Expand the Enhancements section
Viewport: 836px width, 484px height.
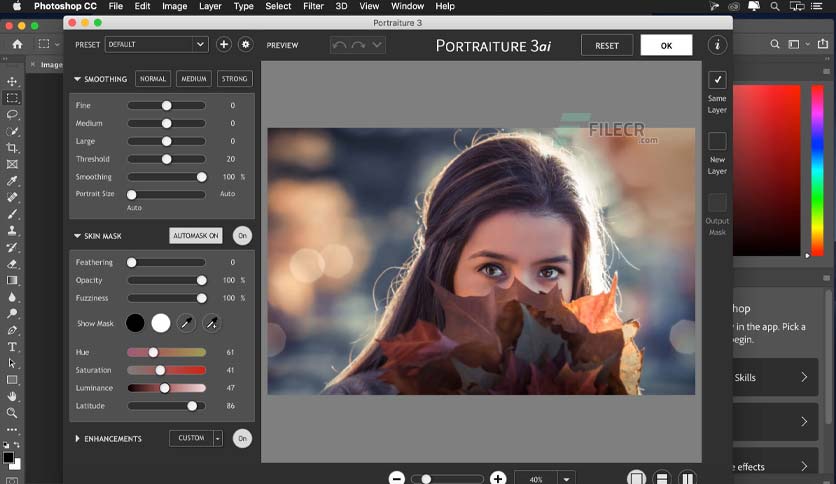pos(77,439)
